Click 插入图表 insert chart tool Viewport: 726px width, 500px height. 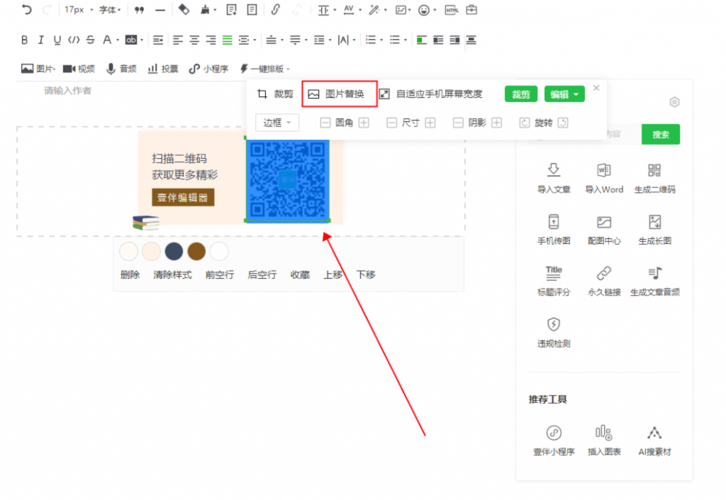pyautogui.click(x=604, y=440)
